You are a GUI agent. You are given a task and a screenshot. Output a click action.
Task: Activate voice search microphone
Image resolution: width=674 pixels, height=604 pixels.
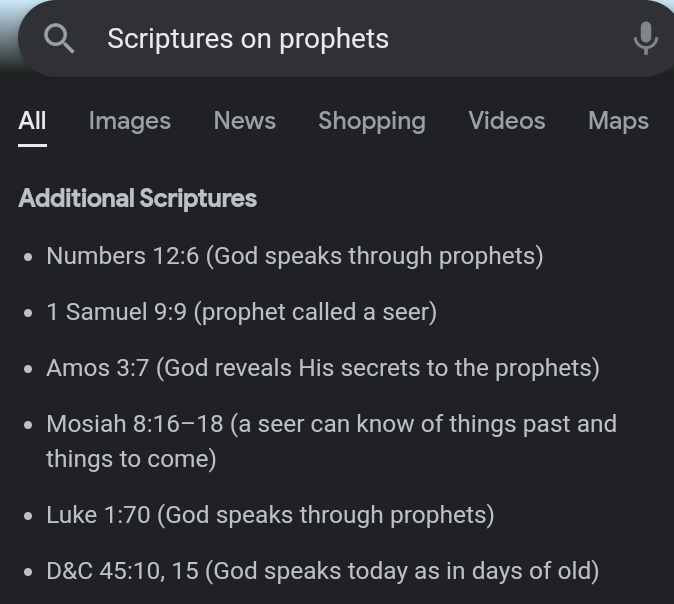[645, 39]
